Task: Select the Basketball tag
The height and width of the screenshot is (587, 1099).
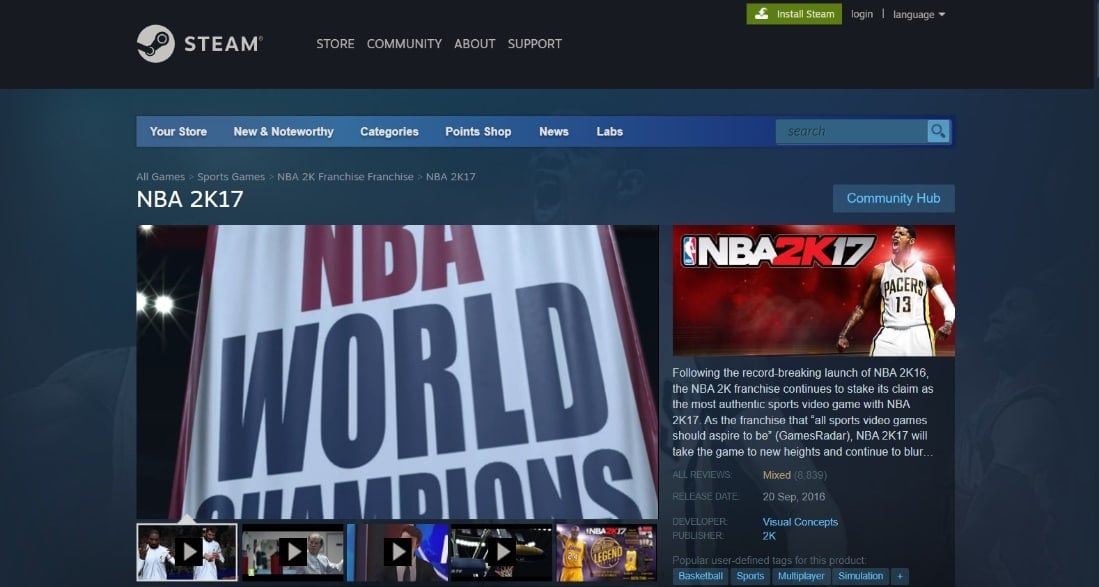Action: pyautogui.click(x=700, y=575)
